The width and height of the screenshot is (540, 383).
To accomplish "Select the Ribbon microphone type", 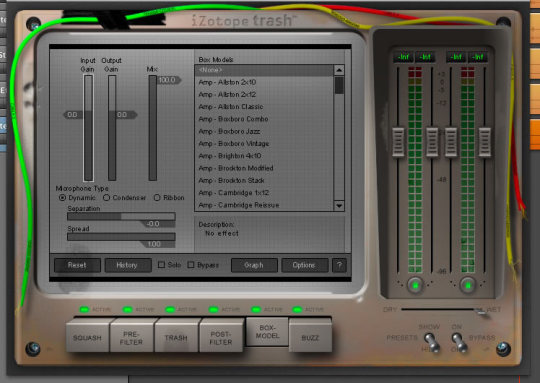I will pos(157,197).
